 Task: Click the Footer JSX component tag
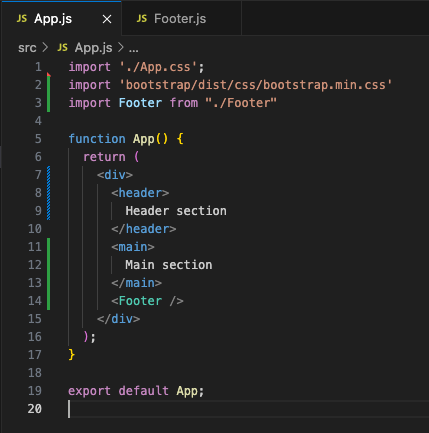[140, 301]
